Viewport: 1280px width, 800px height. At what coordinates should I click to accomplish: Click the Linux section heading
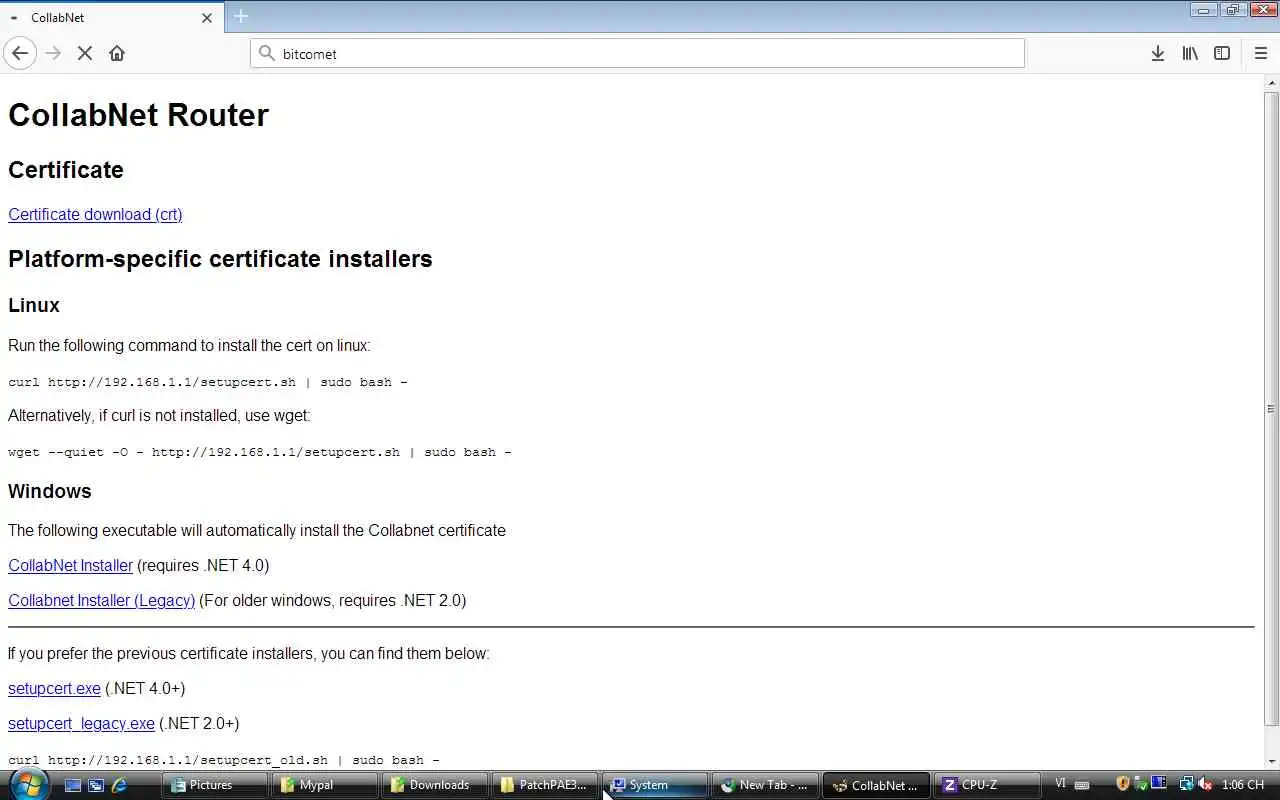pyautogui.click(x=34, y=305)
